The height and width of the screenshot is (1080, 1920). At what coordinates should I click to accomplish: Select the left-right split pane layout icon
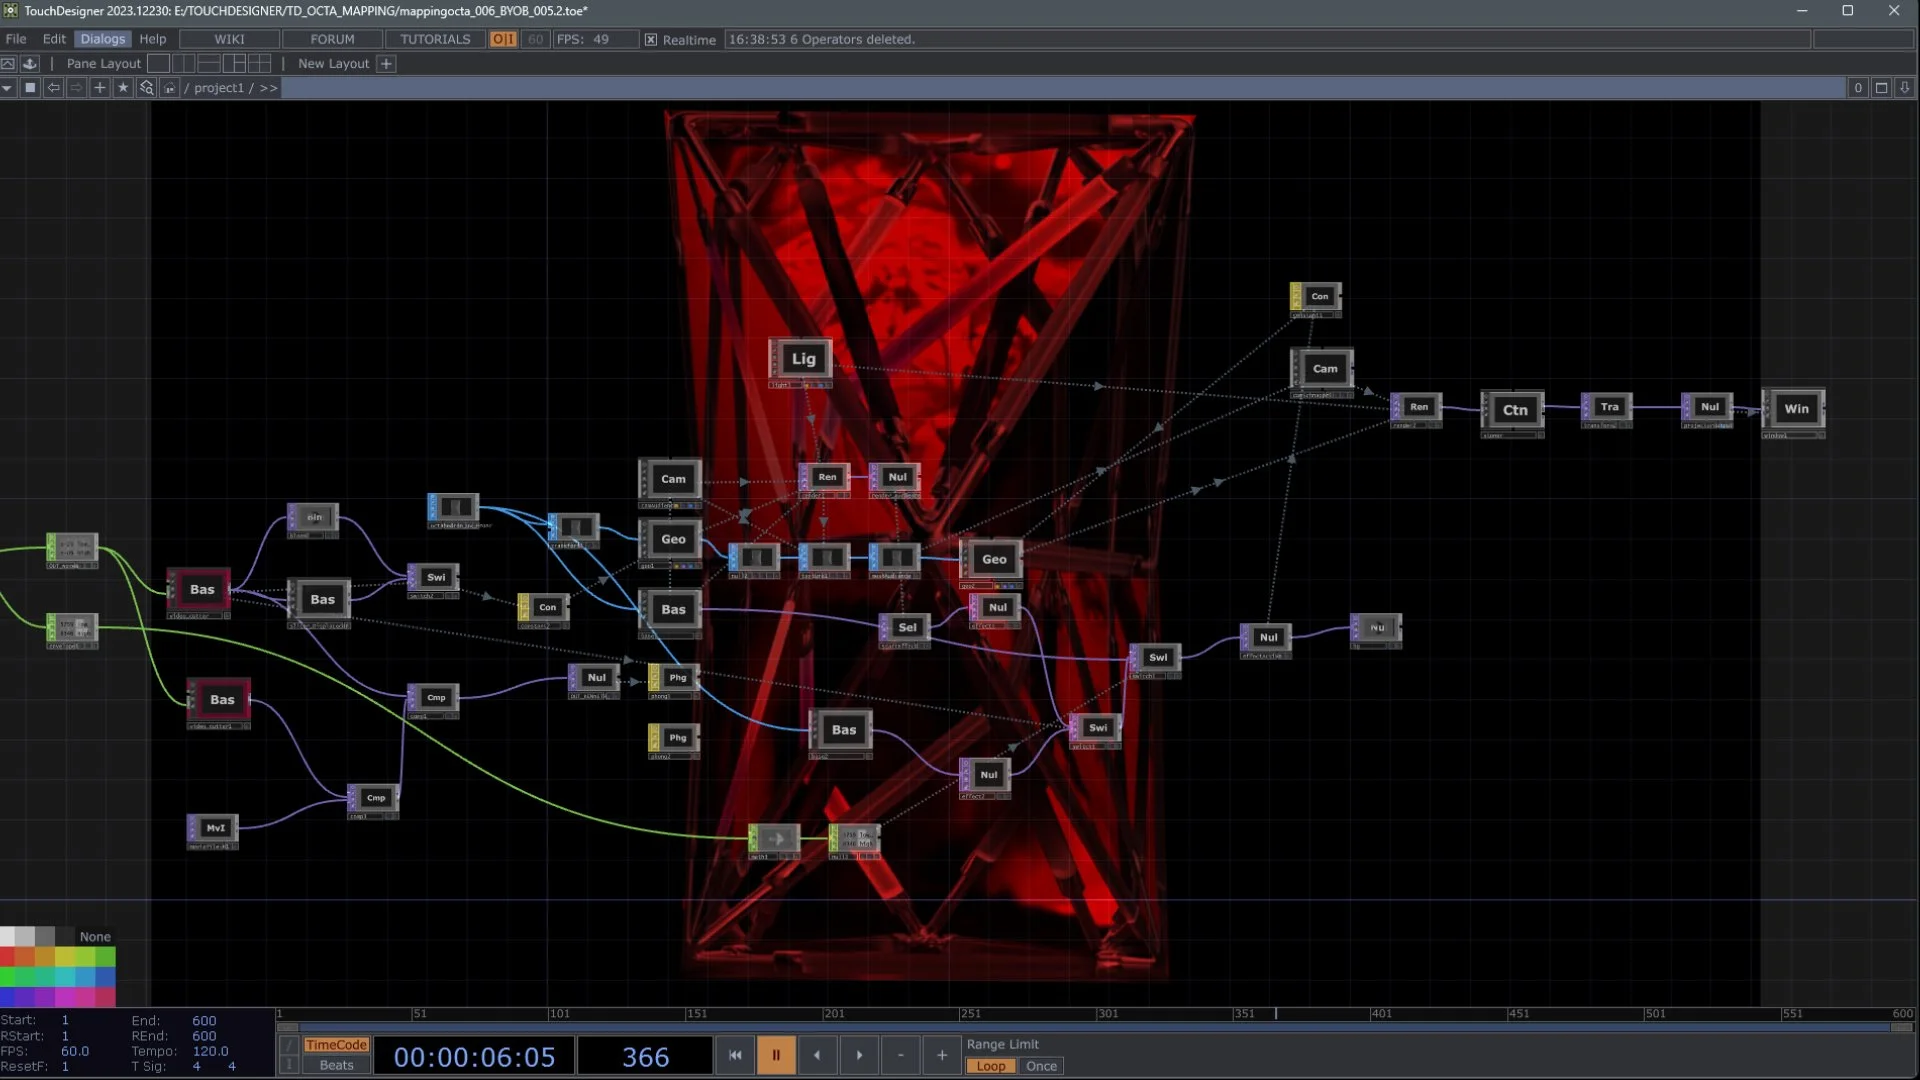183,63
